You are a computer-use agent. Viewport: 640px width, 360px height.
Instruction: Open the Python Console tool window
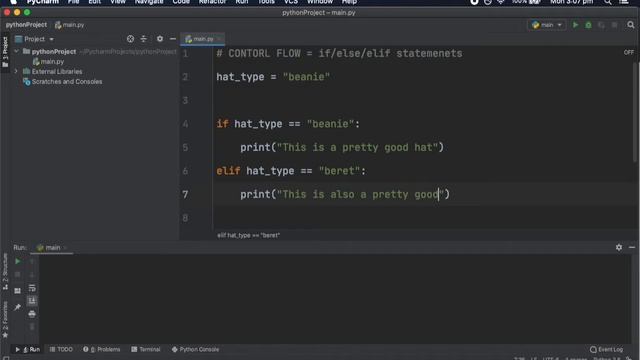(x=196, y=349)
